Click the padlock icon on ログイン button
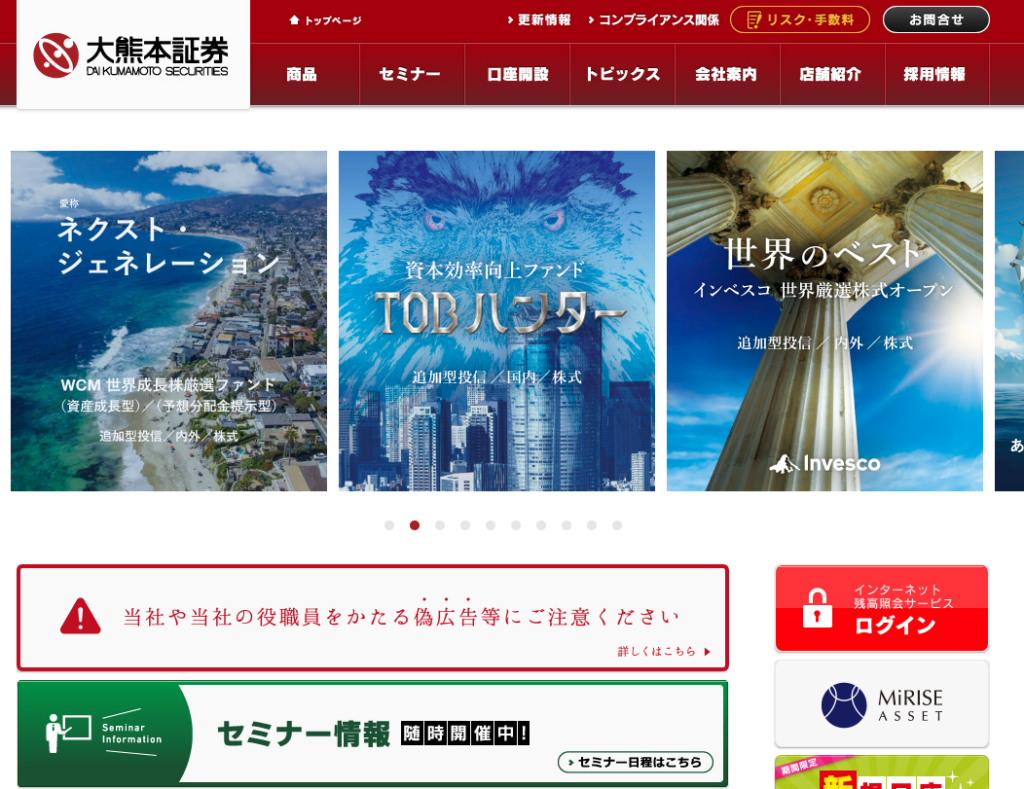Screen dimensions: 1024x789 (x=817, y=608)
